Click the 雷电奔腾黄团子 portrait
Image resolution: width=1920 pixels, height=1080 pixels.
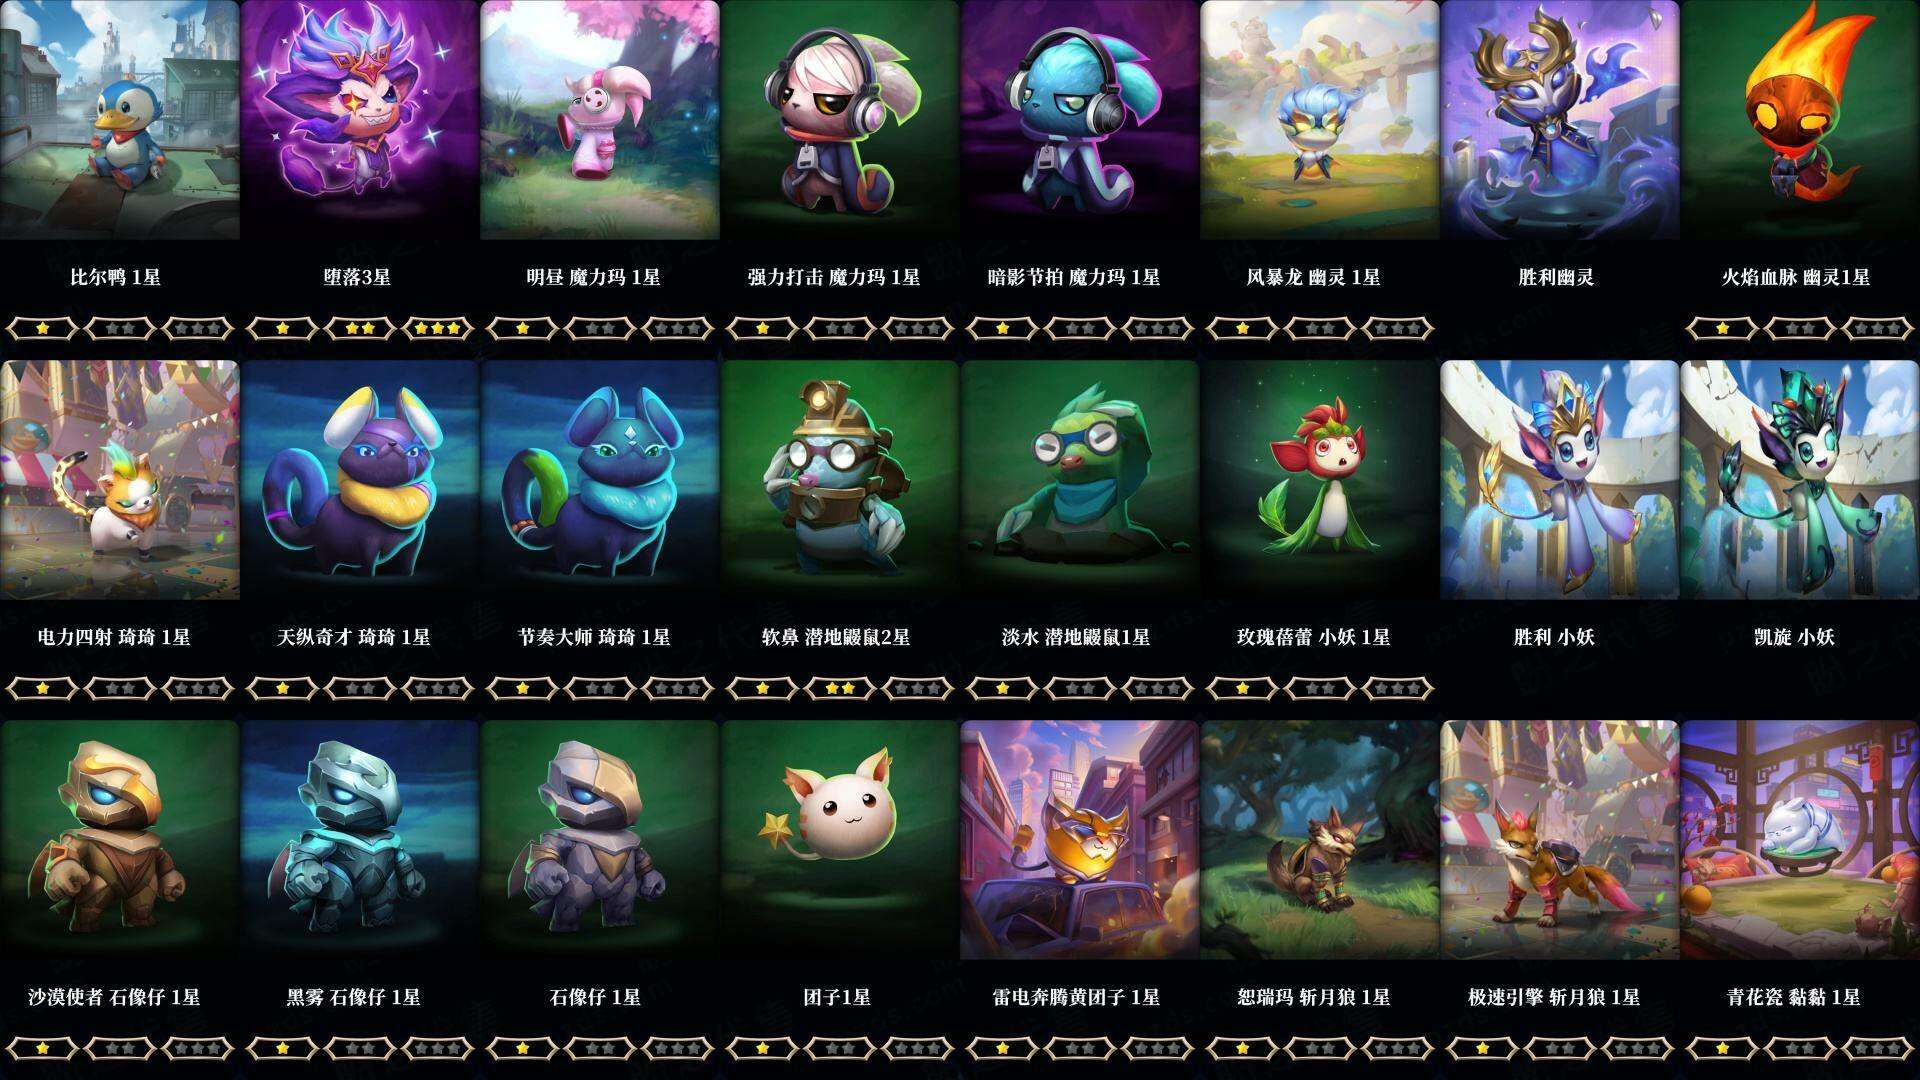(1079, 840)
